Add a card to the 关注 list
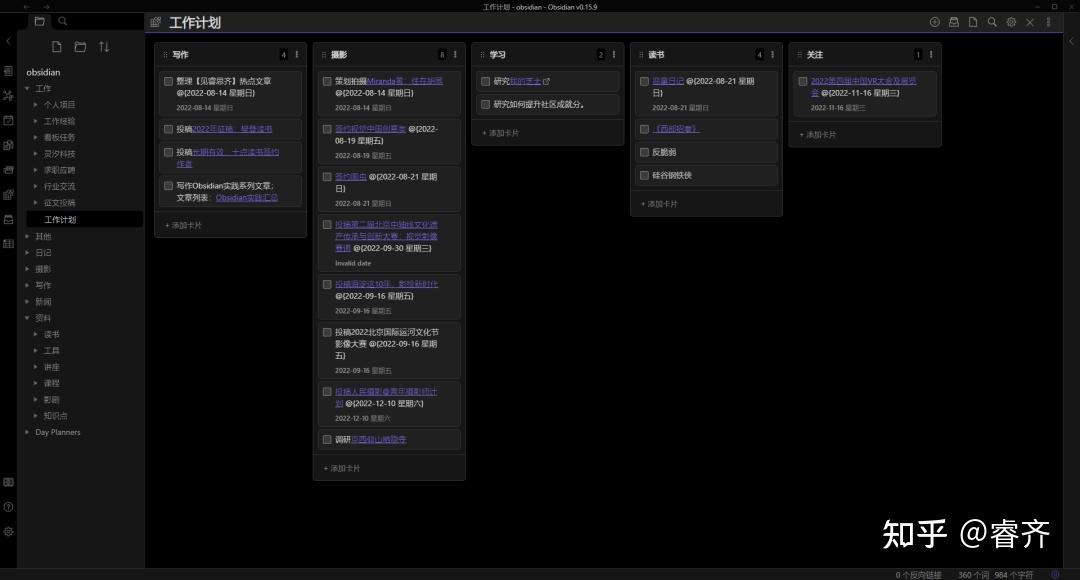Screen dimensions: 1080x580 818,135
